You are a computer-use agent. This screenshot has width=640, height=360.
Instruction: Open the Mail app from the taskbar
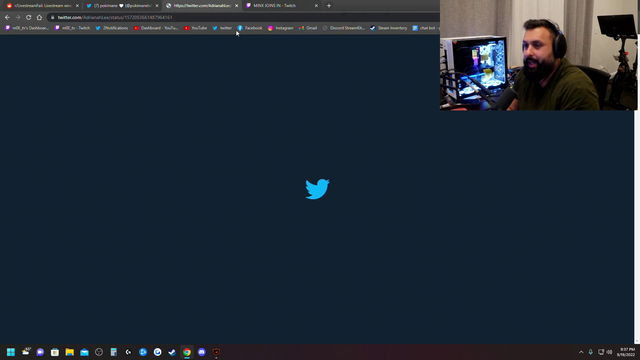coord(84,352)
